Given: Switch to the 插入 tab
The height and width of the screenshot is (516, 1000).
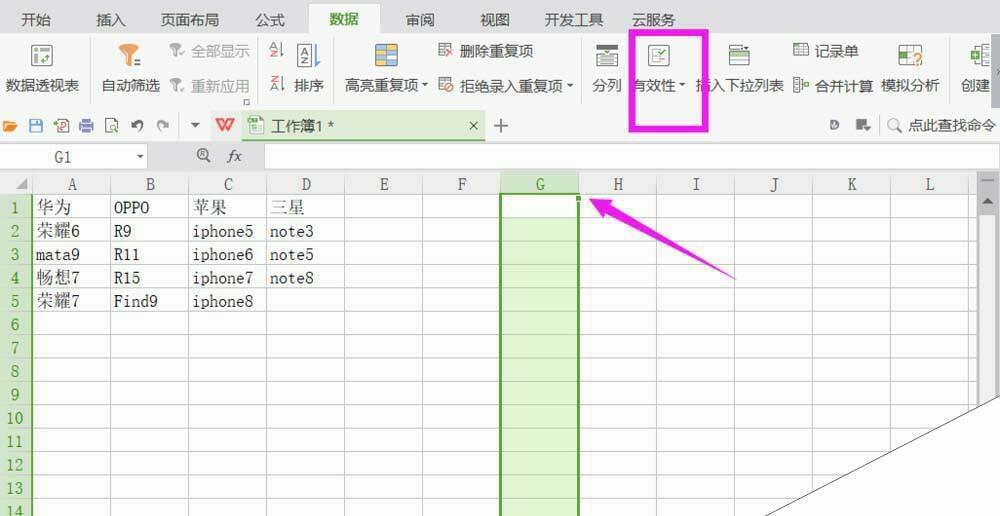Looking at the screenshot, I should pos(111,20).
